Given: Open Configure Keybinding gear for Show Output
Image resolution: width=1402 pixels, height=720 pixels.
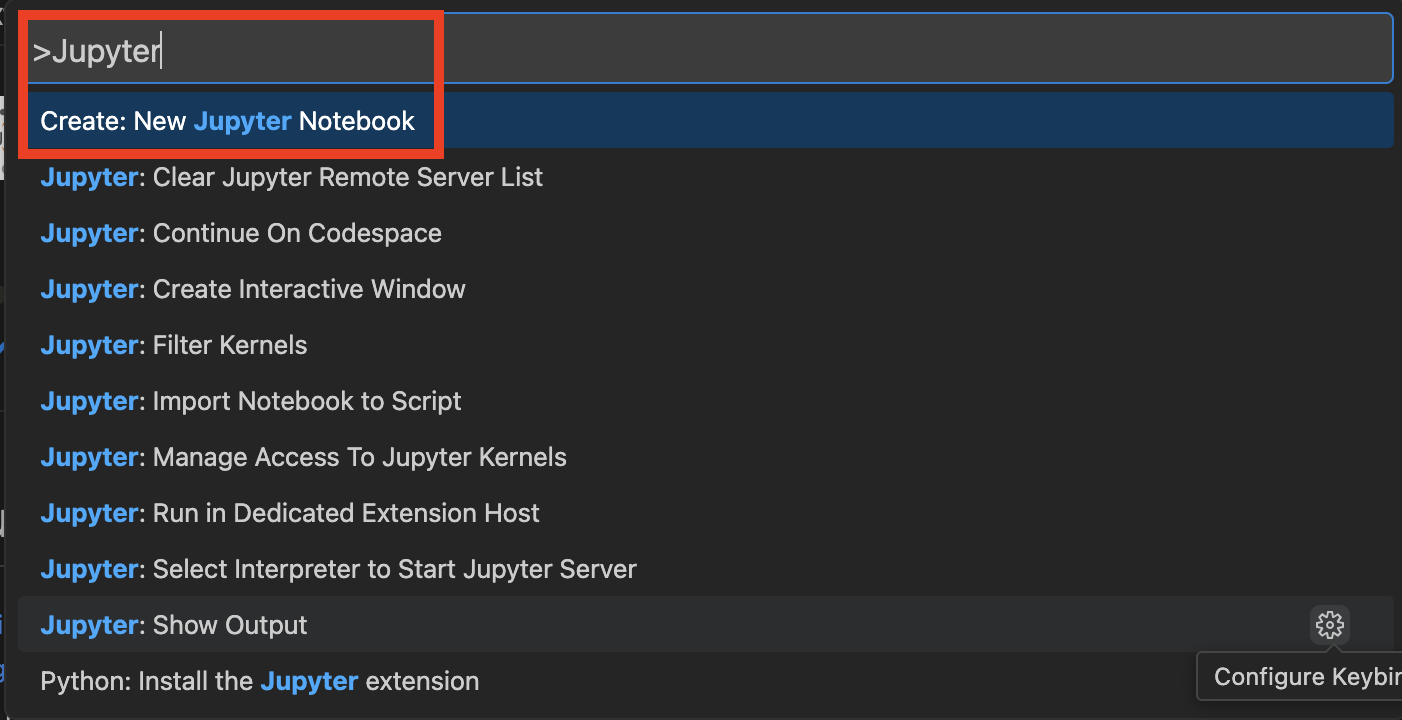Looking at the screenshot, I should tap(1329, 625).
